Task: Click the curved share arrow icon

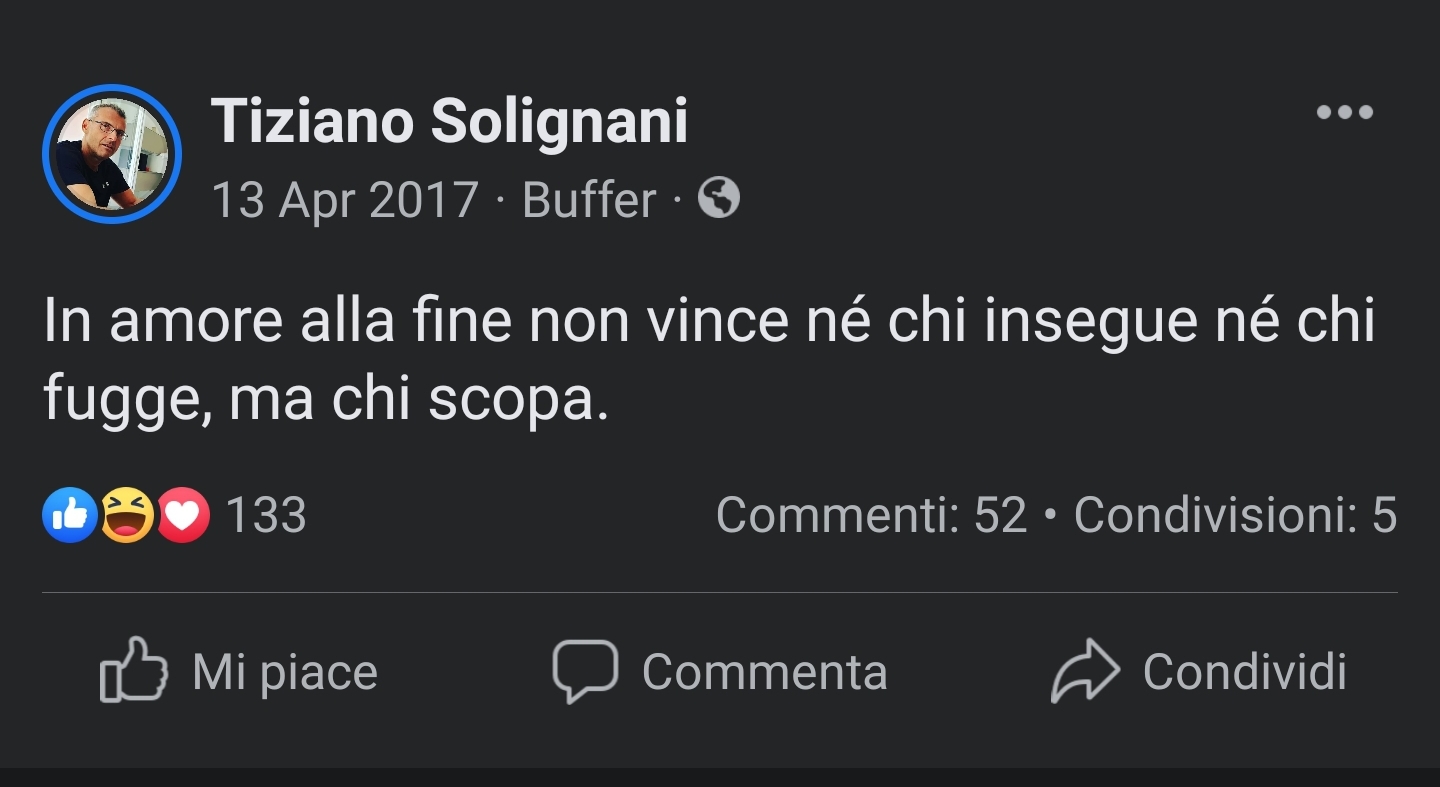Action: (x=1085, y=670)
